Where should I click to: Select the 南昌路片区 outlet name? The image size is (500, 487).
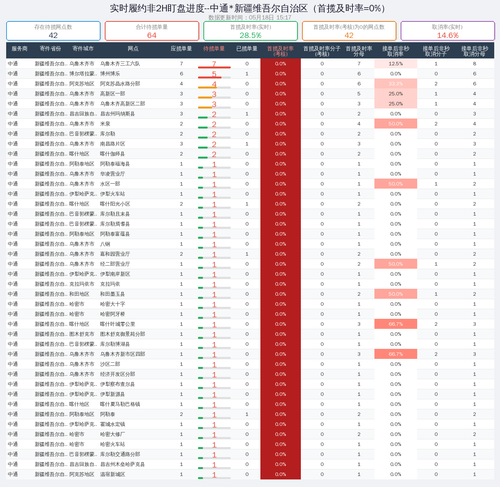[x=112, y=144]
